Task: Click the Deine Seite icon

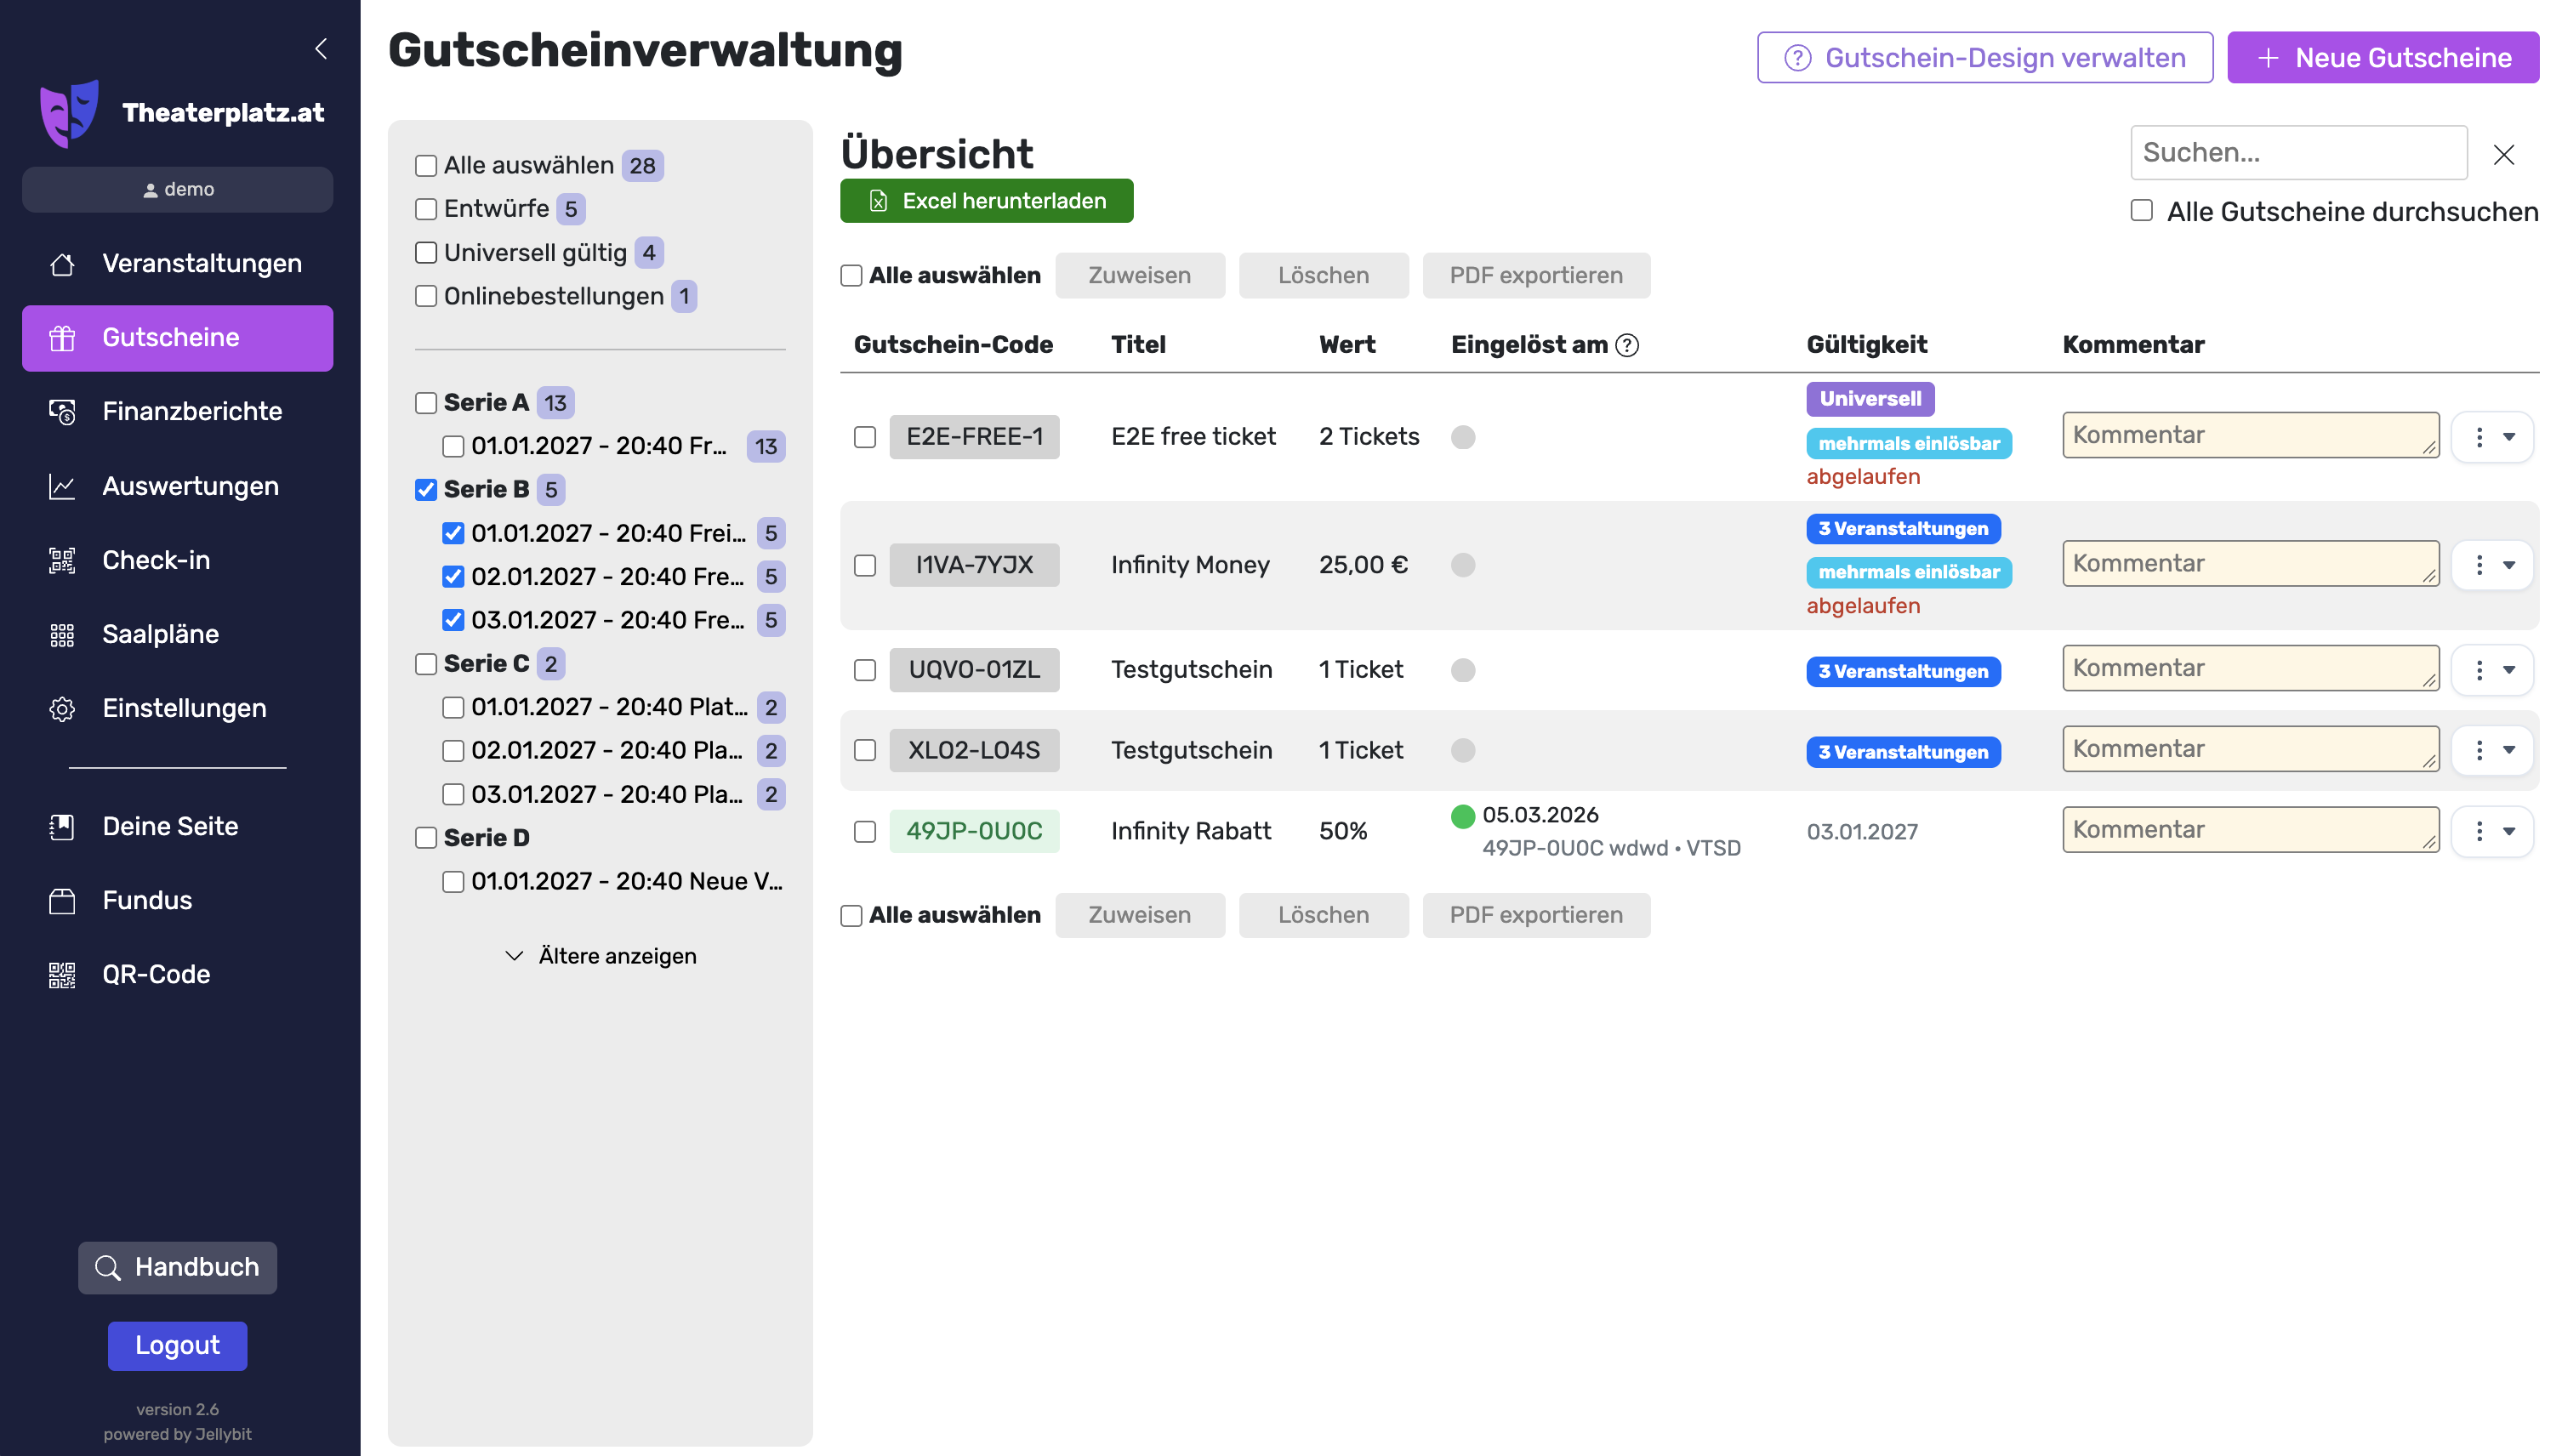Action: (x=62, y=827)
